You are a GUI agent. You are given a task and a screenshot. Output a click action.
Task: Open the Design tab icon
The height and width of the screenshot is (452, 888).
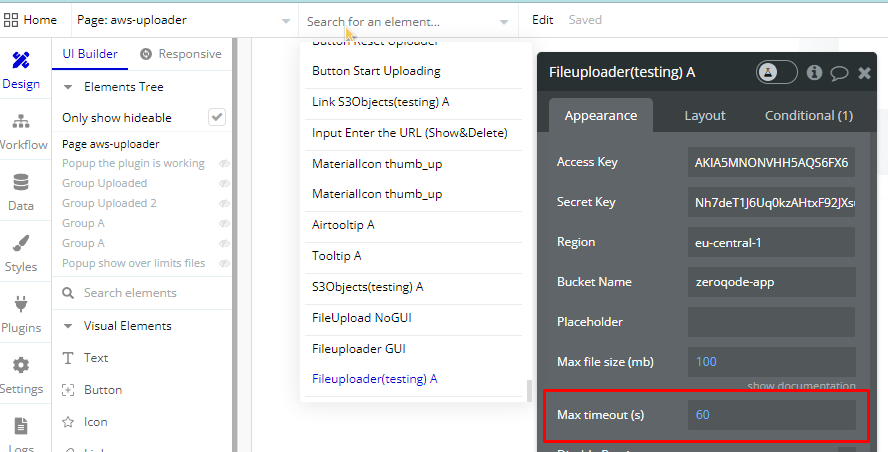click(x=21, y=60)
